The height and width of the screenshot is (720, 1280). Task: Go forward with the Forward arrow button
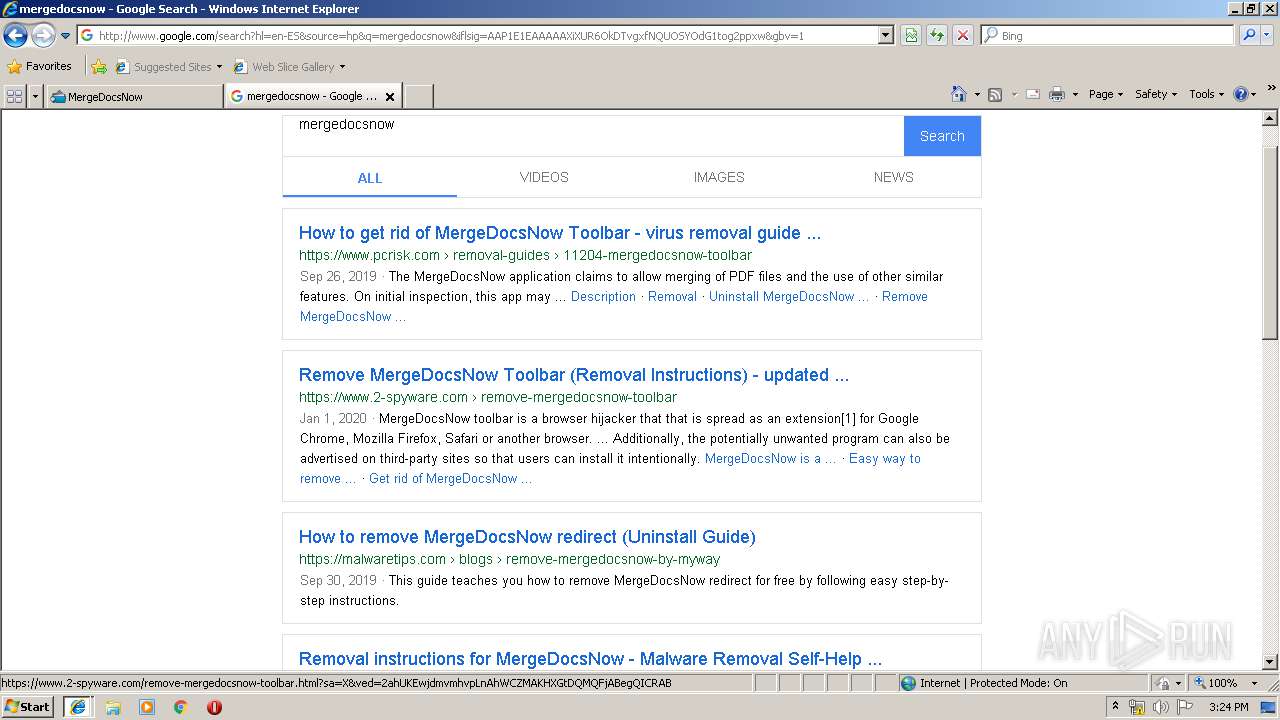(x=43, y=35)
